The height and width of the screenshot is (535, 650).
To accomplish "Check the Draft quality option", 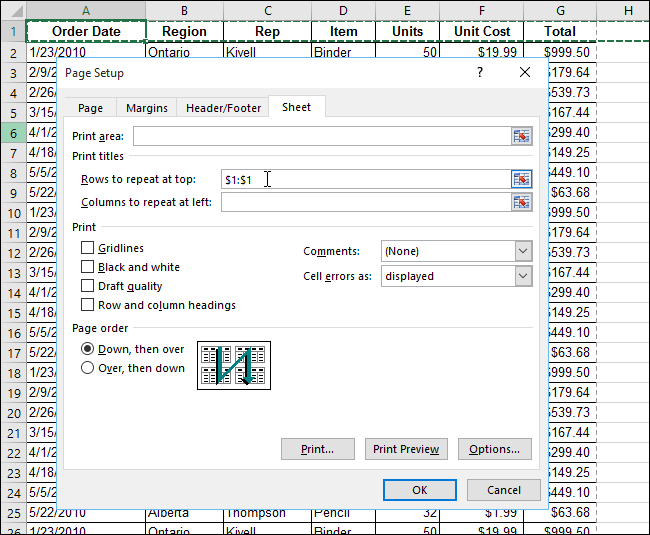I will (88, 286).
